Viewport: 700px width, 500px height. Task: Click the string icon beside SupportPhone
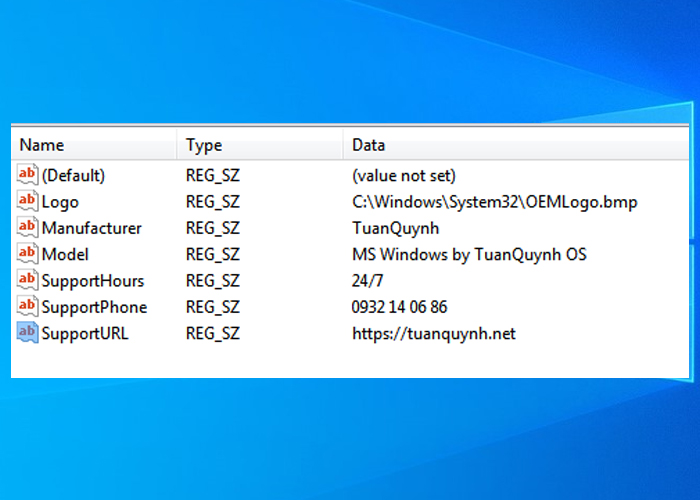tap(27, 306)
